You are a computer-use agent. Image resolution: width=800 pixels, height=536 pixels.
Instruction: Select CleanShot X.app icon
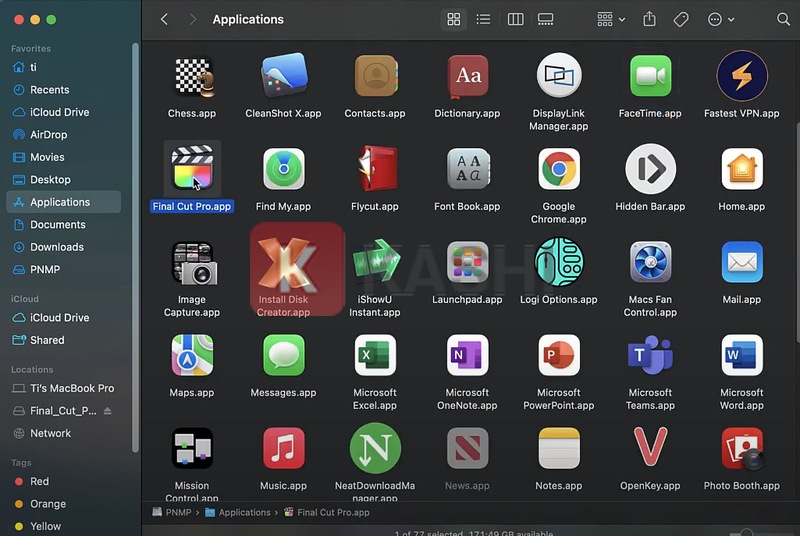point(283,75)
